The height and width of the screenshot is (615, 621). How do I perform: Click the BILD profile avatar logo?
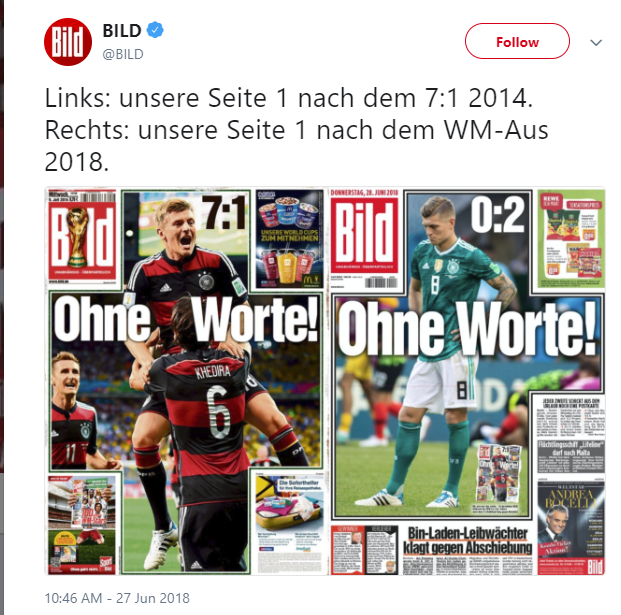click(68, 42)
